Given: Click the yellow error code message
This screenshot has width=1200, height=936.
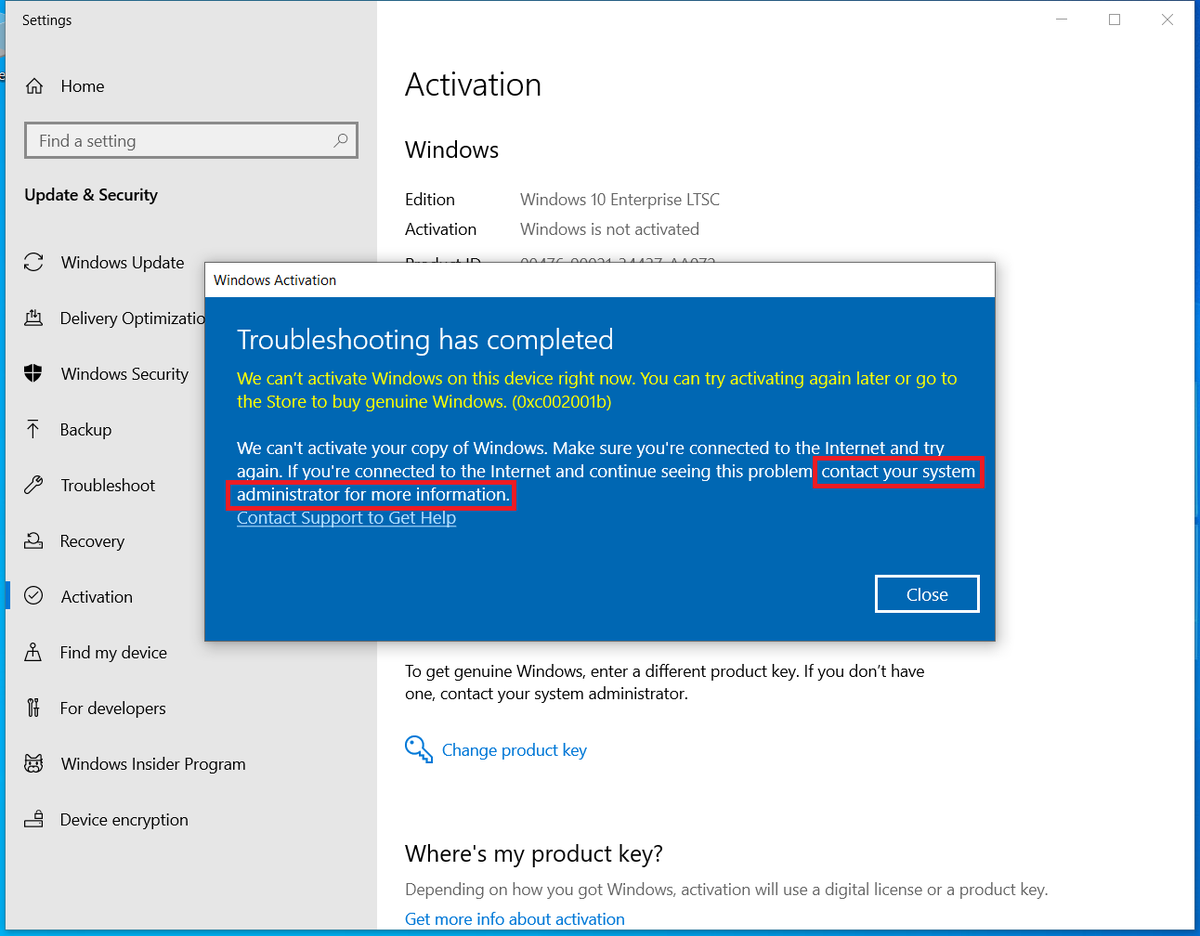Looking at the screenshot, I should (x=597, y=390).
